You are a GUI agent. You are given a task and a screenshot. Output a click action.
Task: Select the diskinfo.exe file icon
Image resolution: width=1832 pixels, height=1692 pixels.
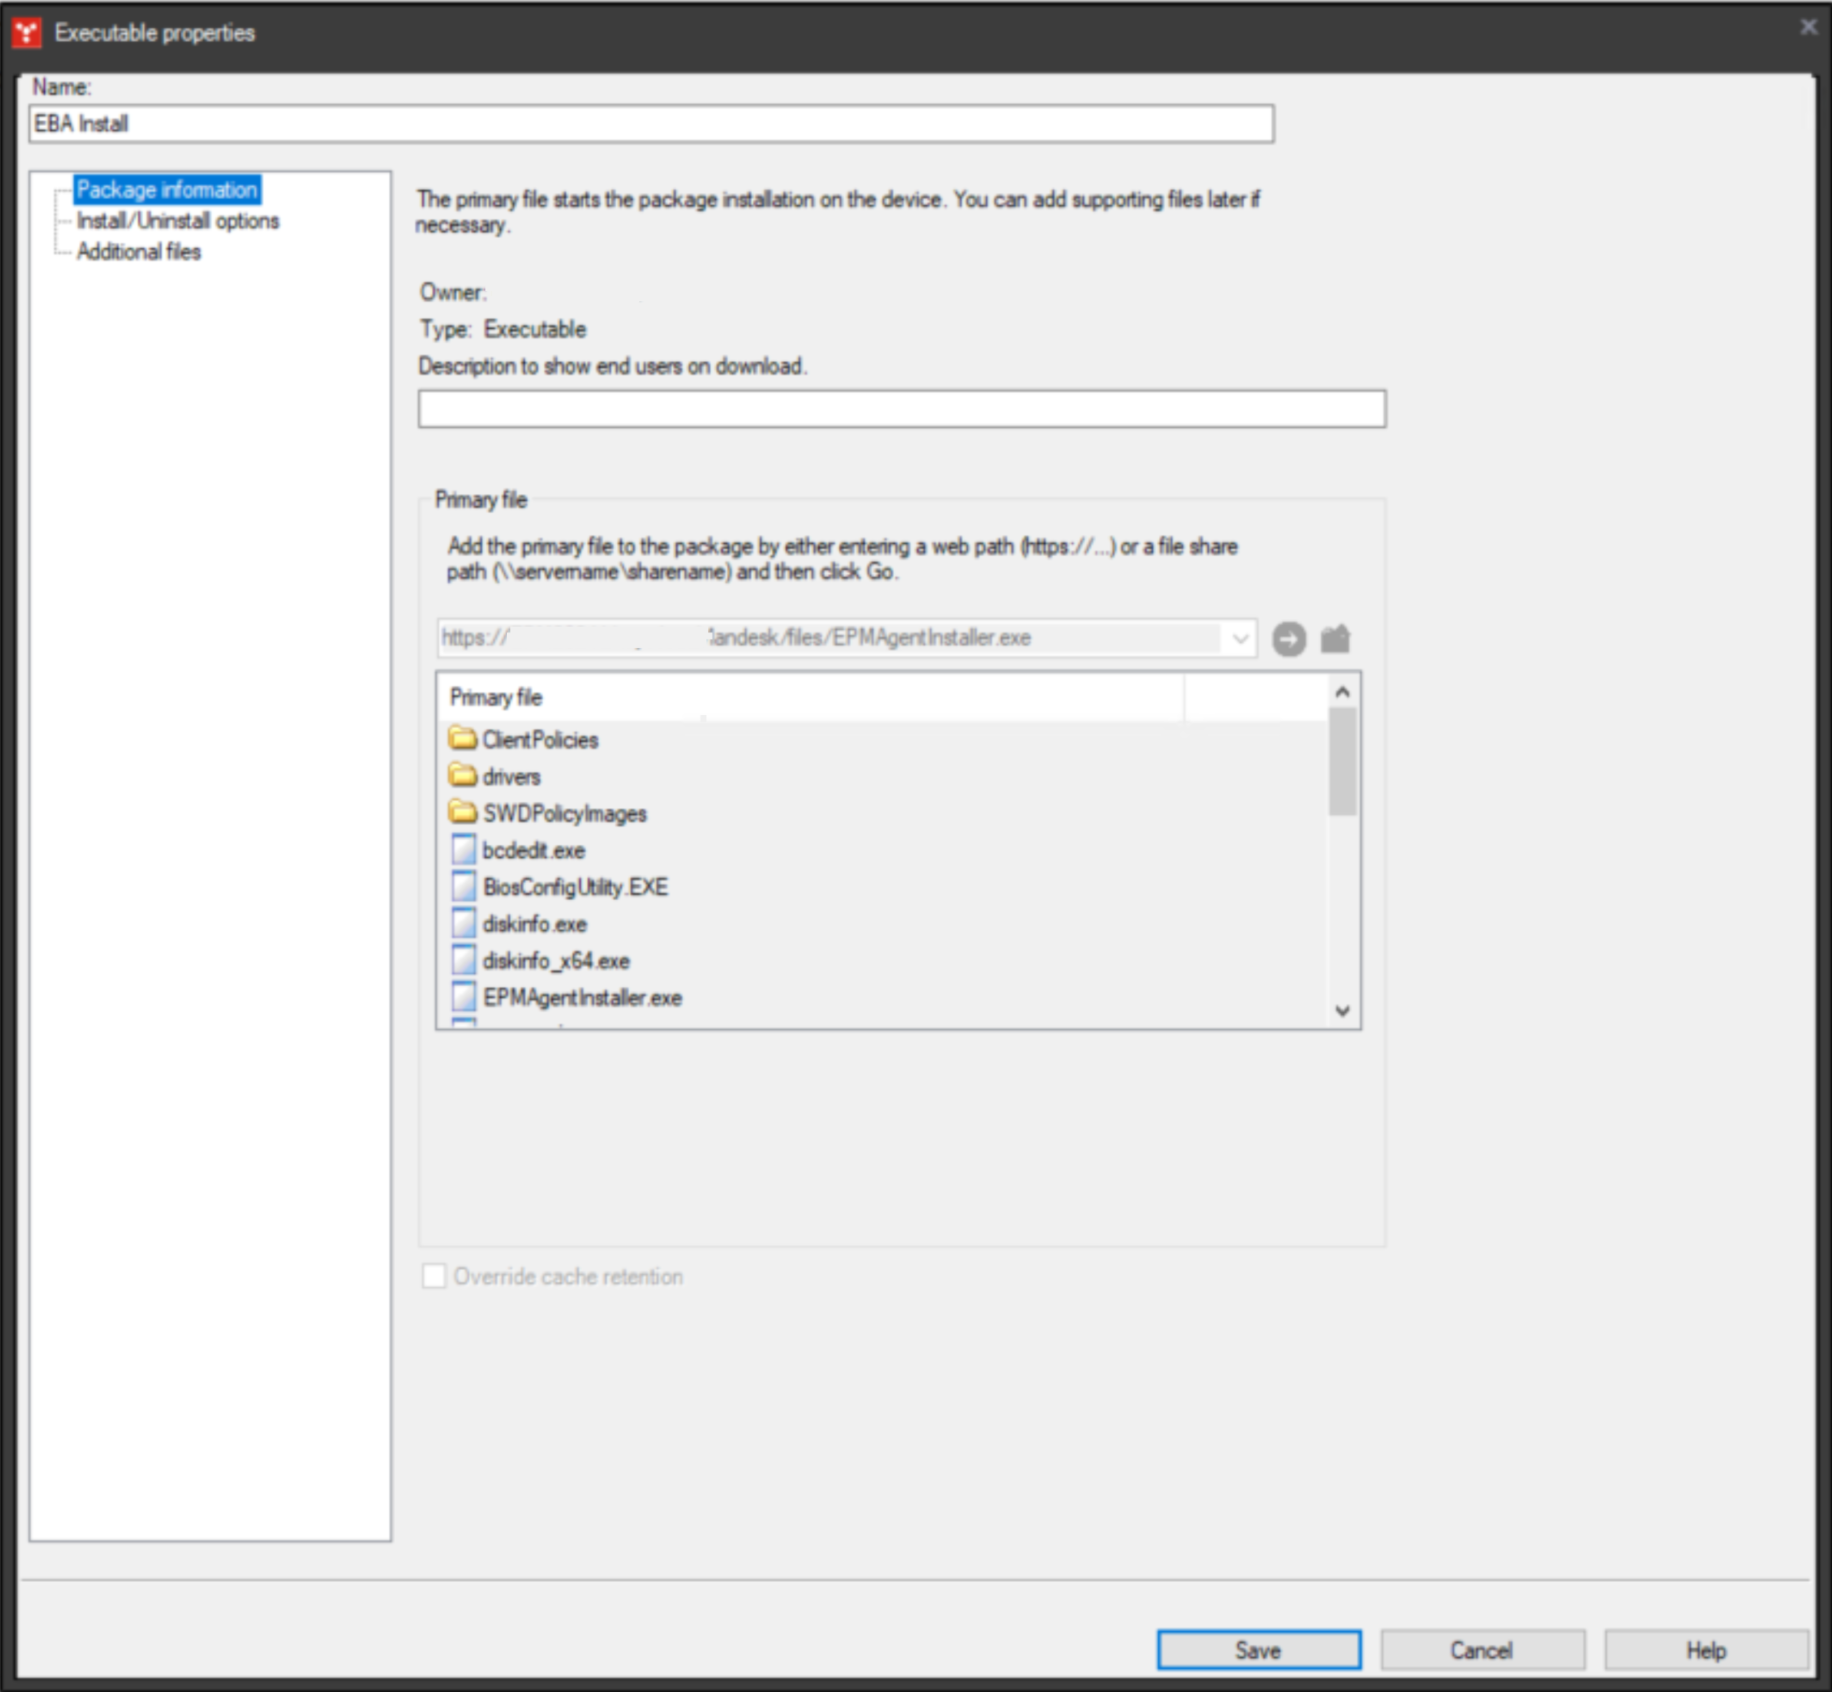[463, 923]
